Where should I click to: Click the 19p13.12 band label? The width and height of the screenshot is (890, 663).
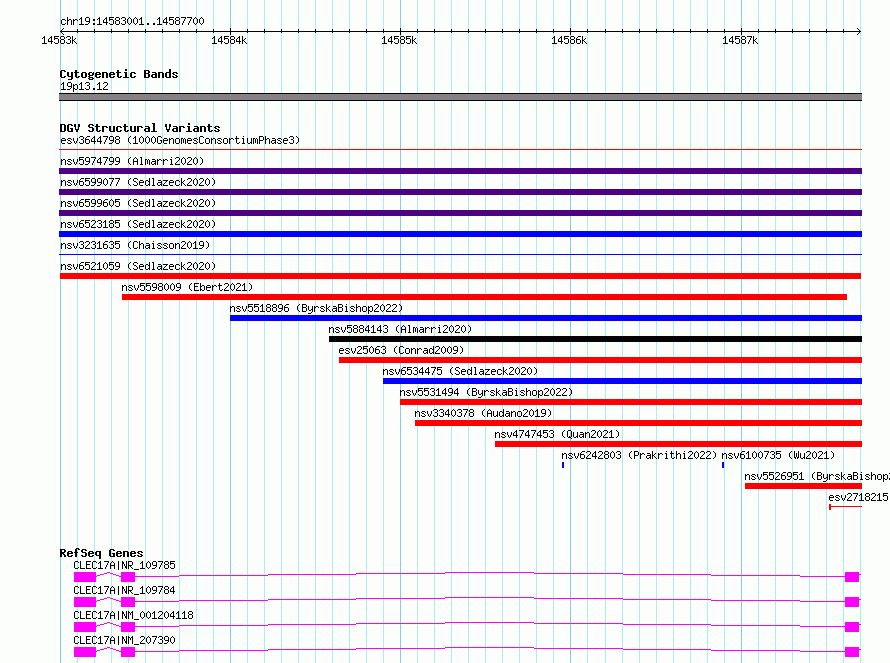coord(84,86)
